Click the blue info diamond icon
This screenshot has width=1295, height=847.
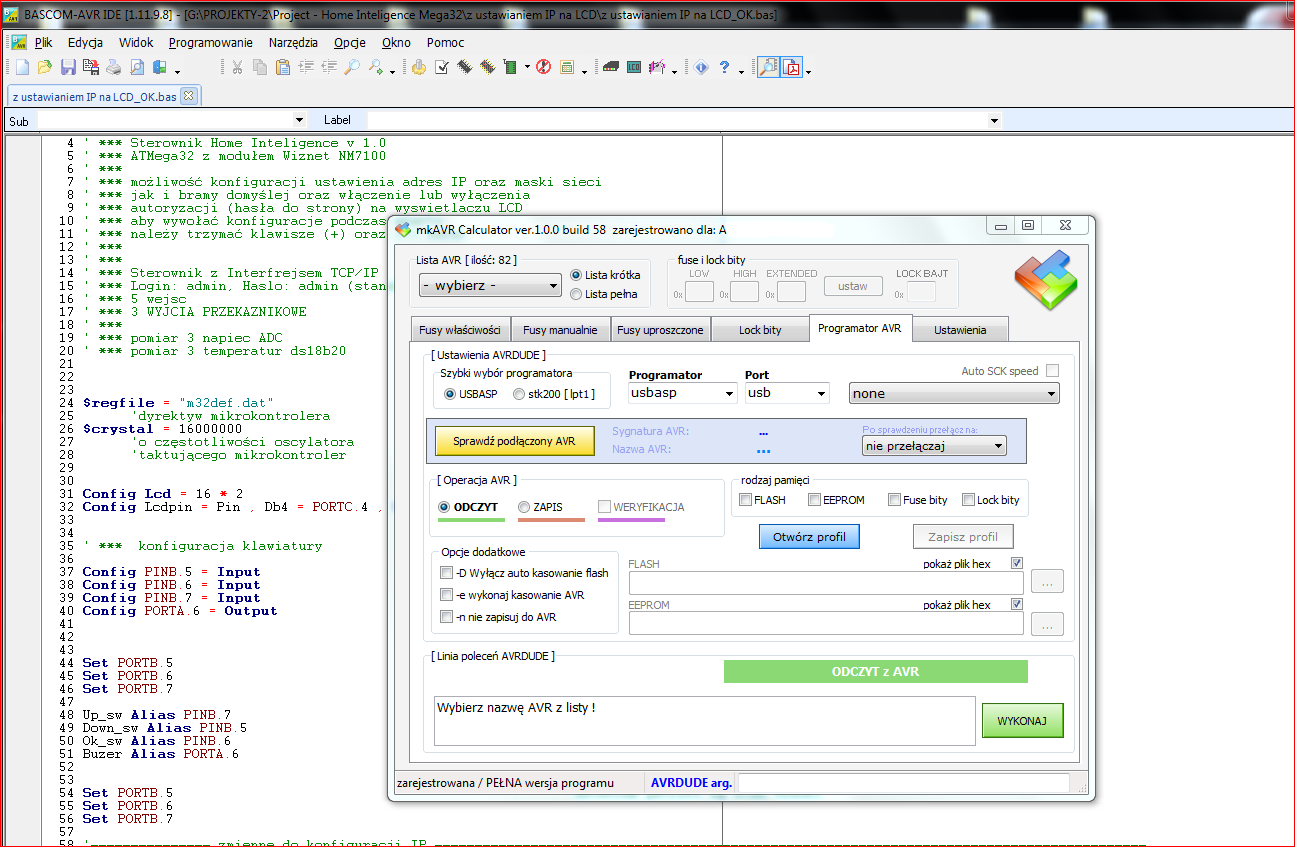pos(701,68)
